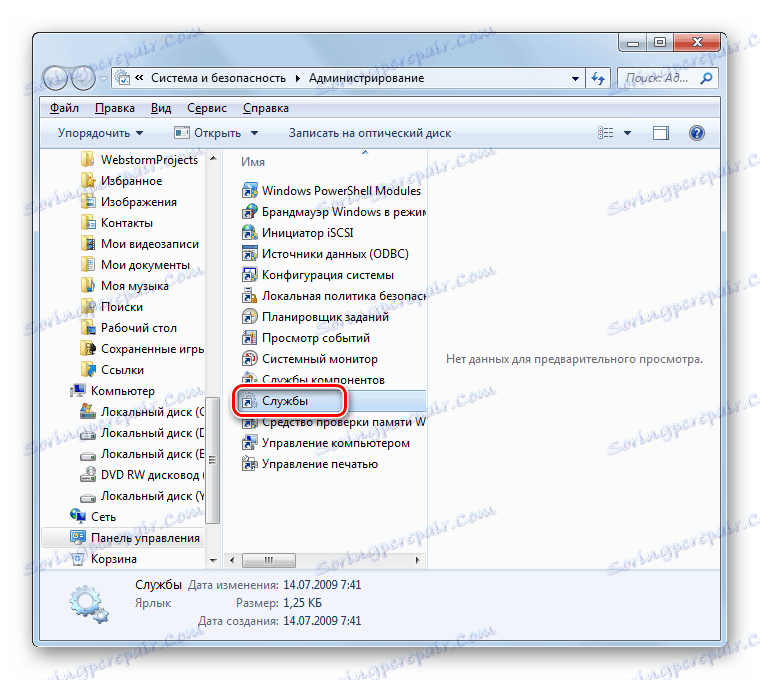Expand the address bar history dropdown
760x680 pixels.
click(x=575, y=79)
